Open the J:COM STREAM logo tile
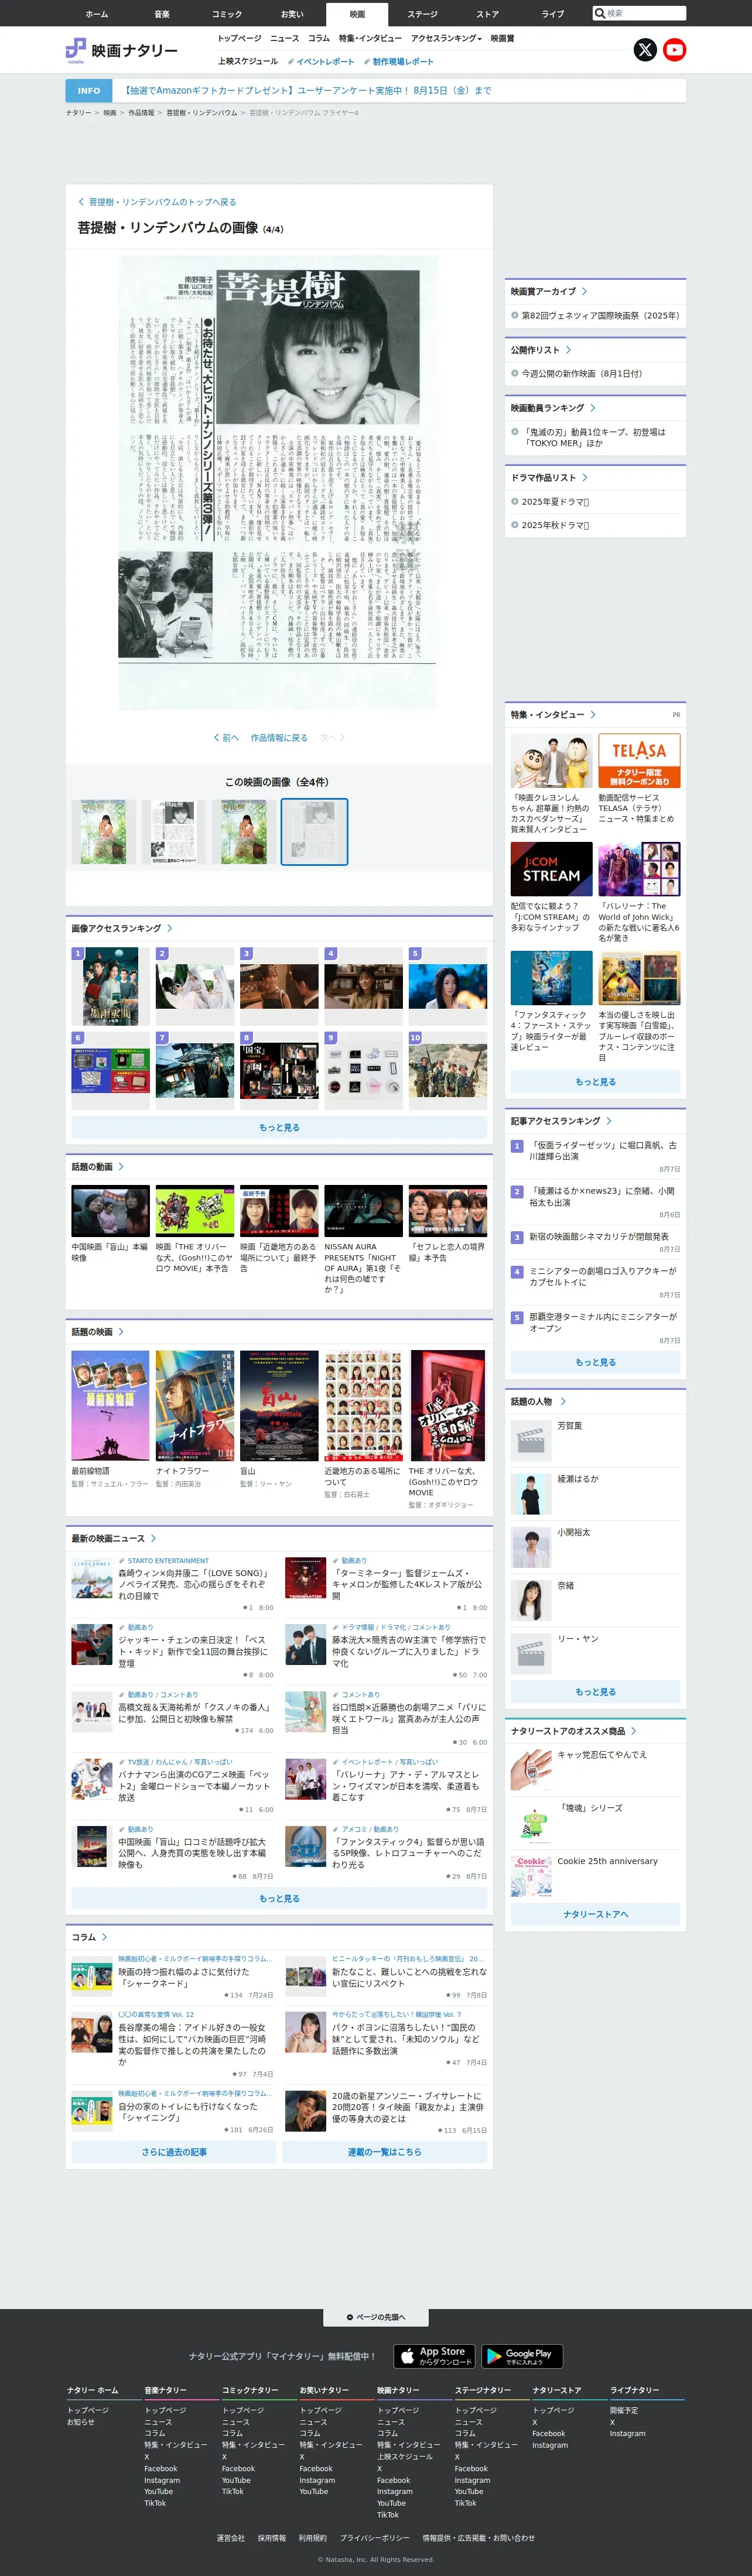Viewport: 752px width, 2576px height. pos(551,869)
